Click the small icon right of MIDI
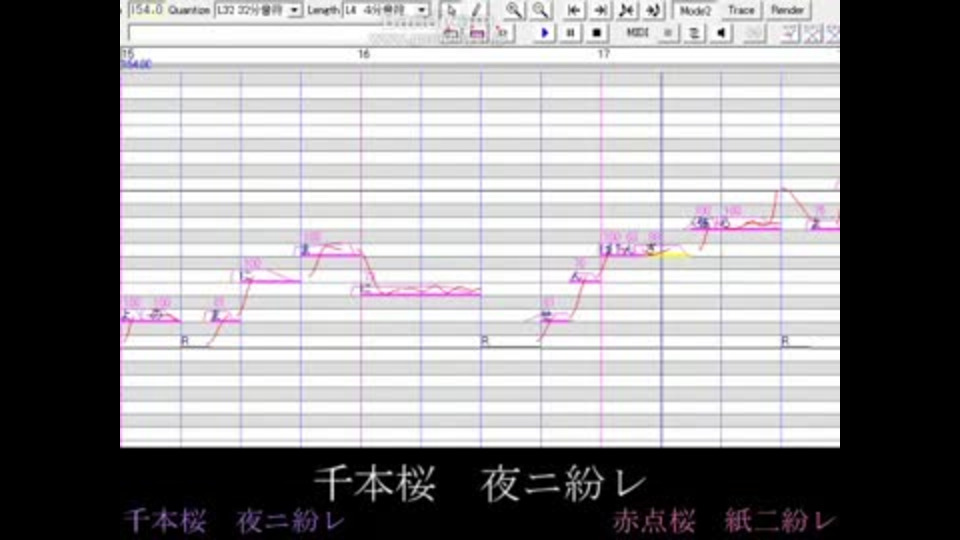Image resolution: width=960 pixels, height=540 pixels. coord(668,33)
